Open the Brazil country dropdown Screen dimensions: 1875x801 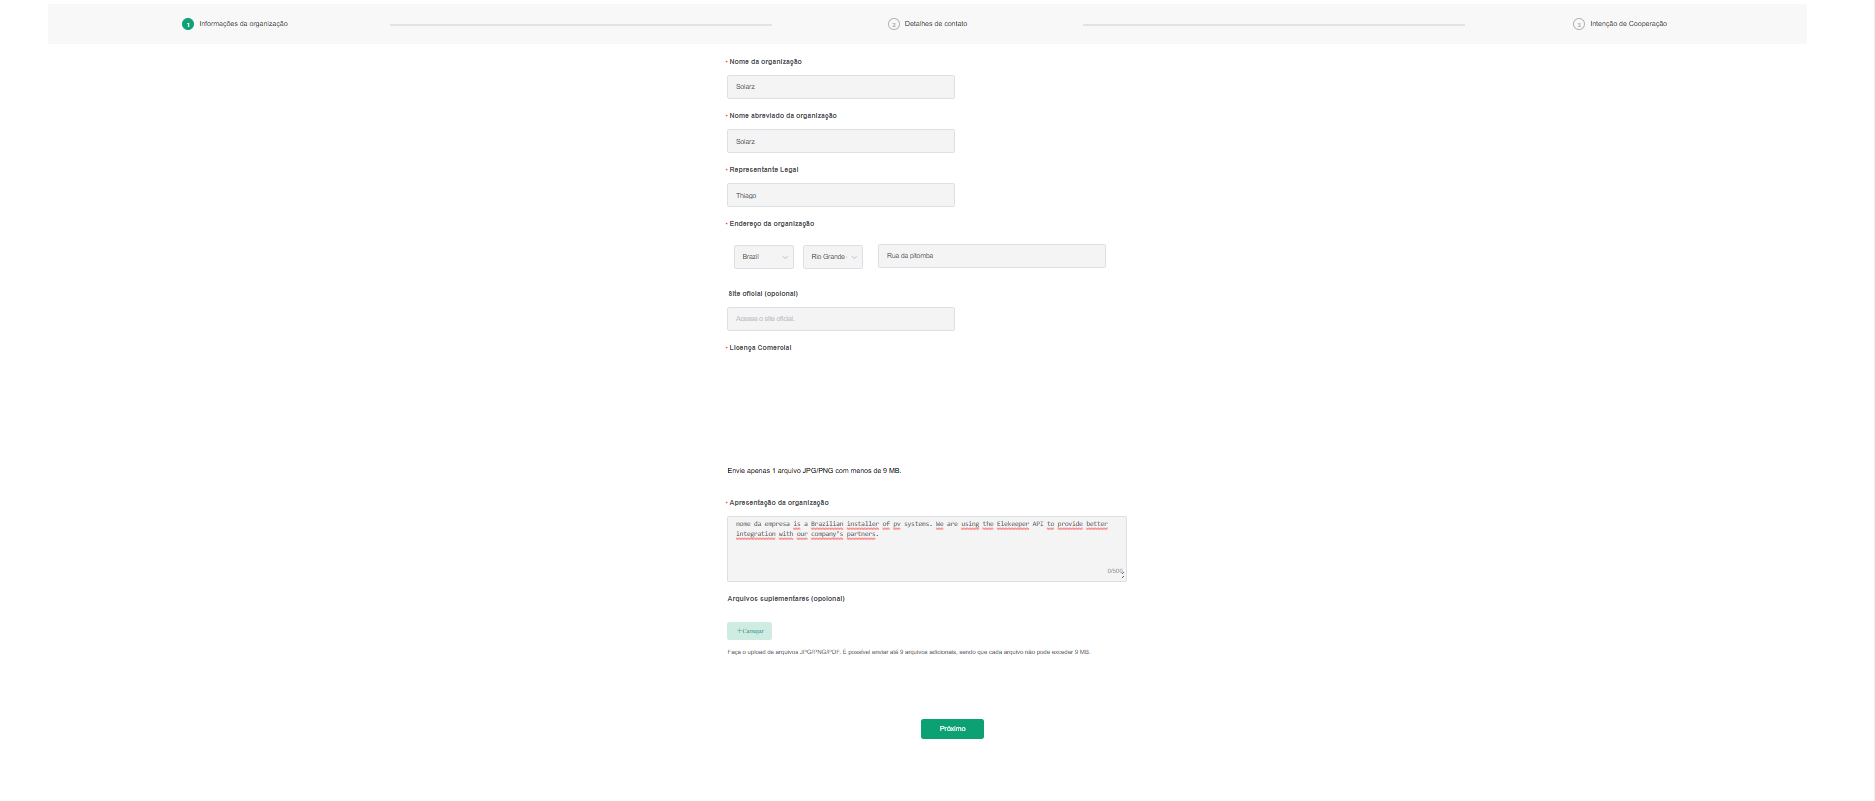pyautogui.click(x=764, y=257)
